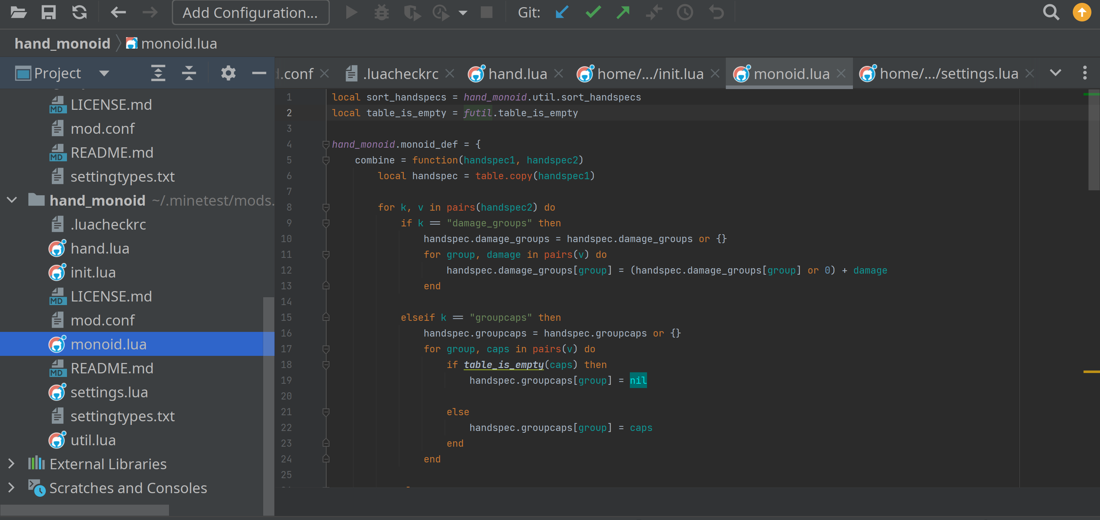The width and height of the screenshot is (1100, 520).
Task: Switch to the home/.../init.lua tab
Action: [x=649, y=74]
